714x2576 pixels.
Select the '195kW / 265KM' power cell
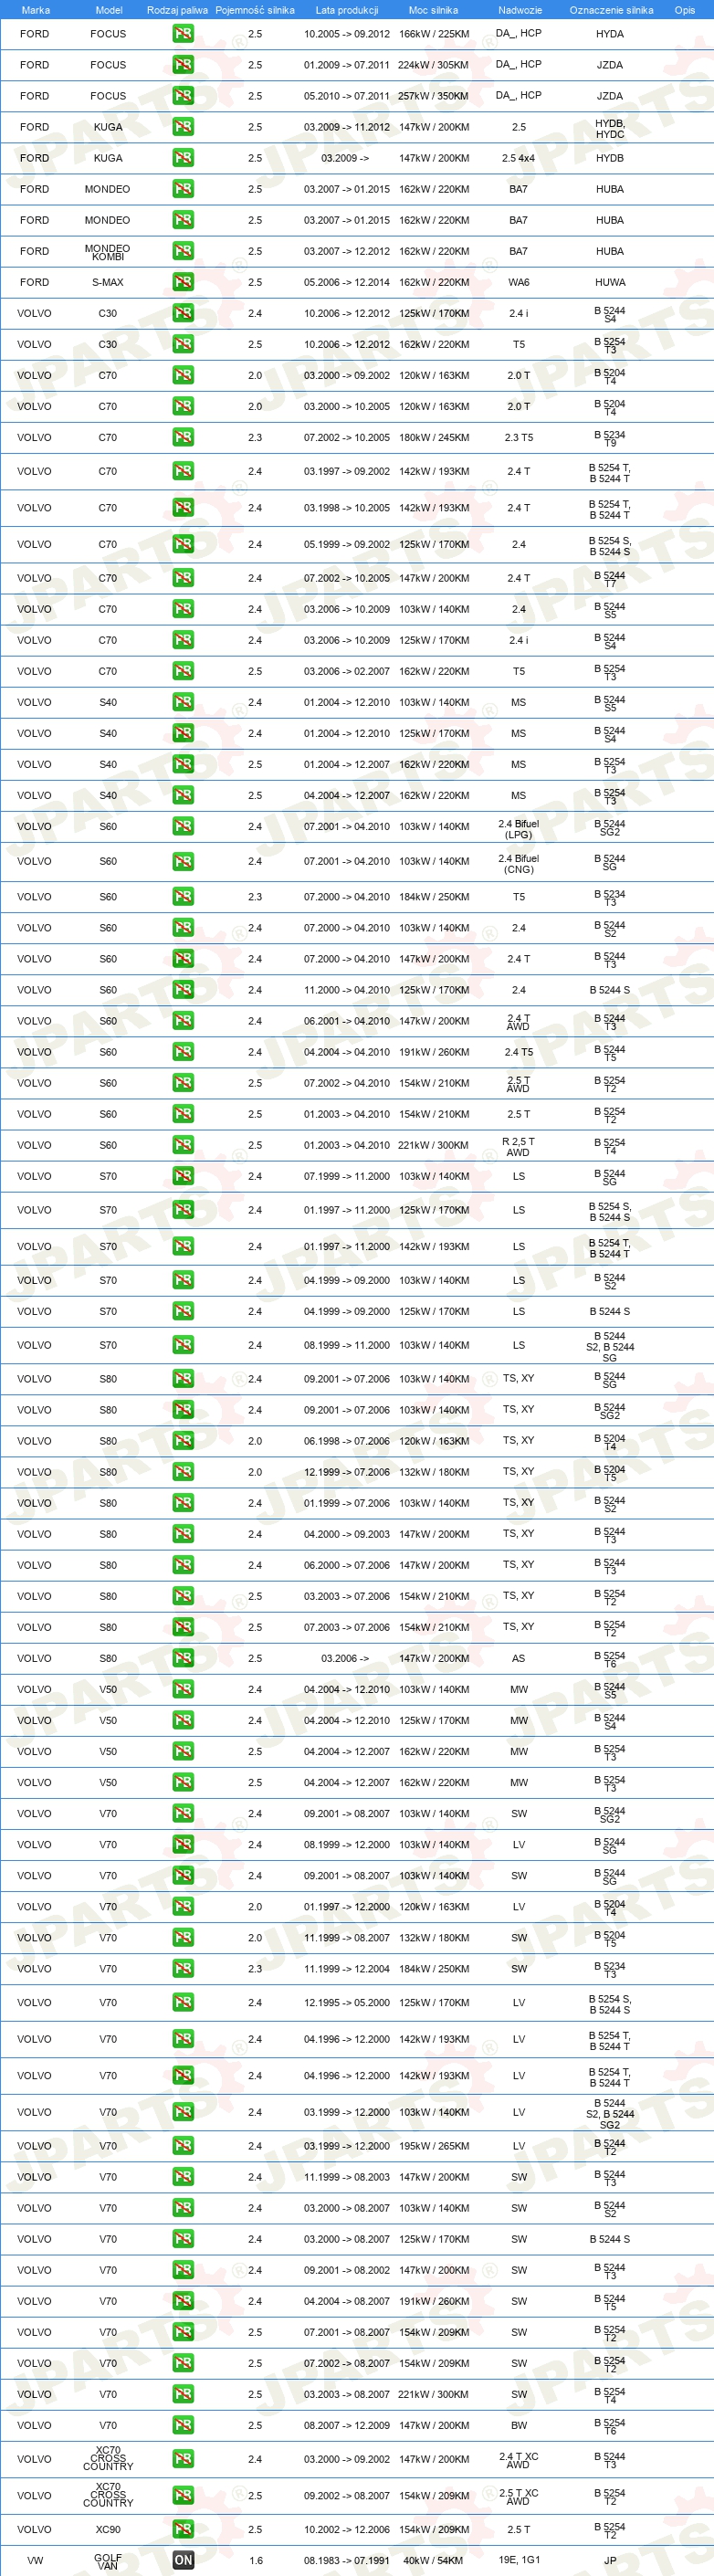[434, 2146]
